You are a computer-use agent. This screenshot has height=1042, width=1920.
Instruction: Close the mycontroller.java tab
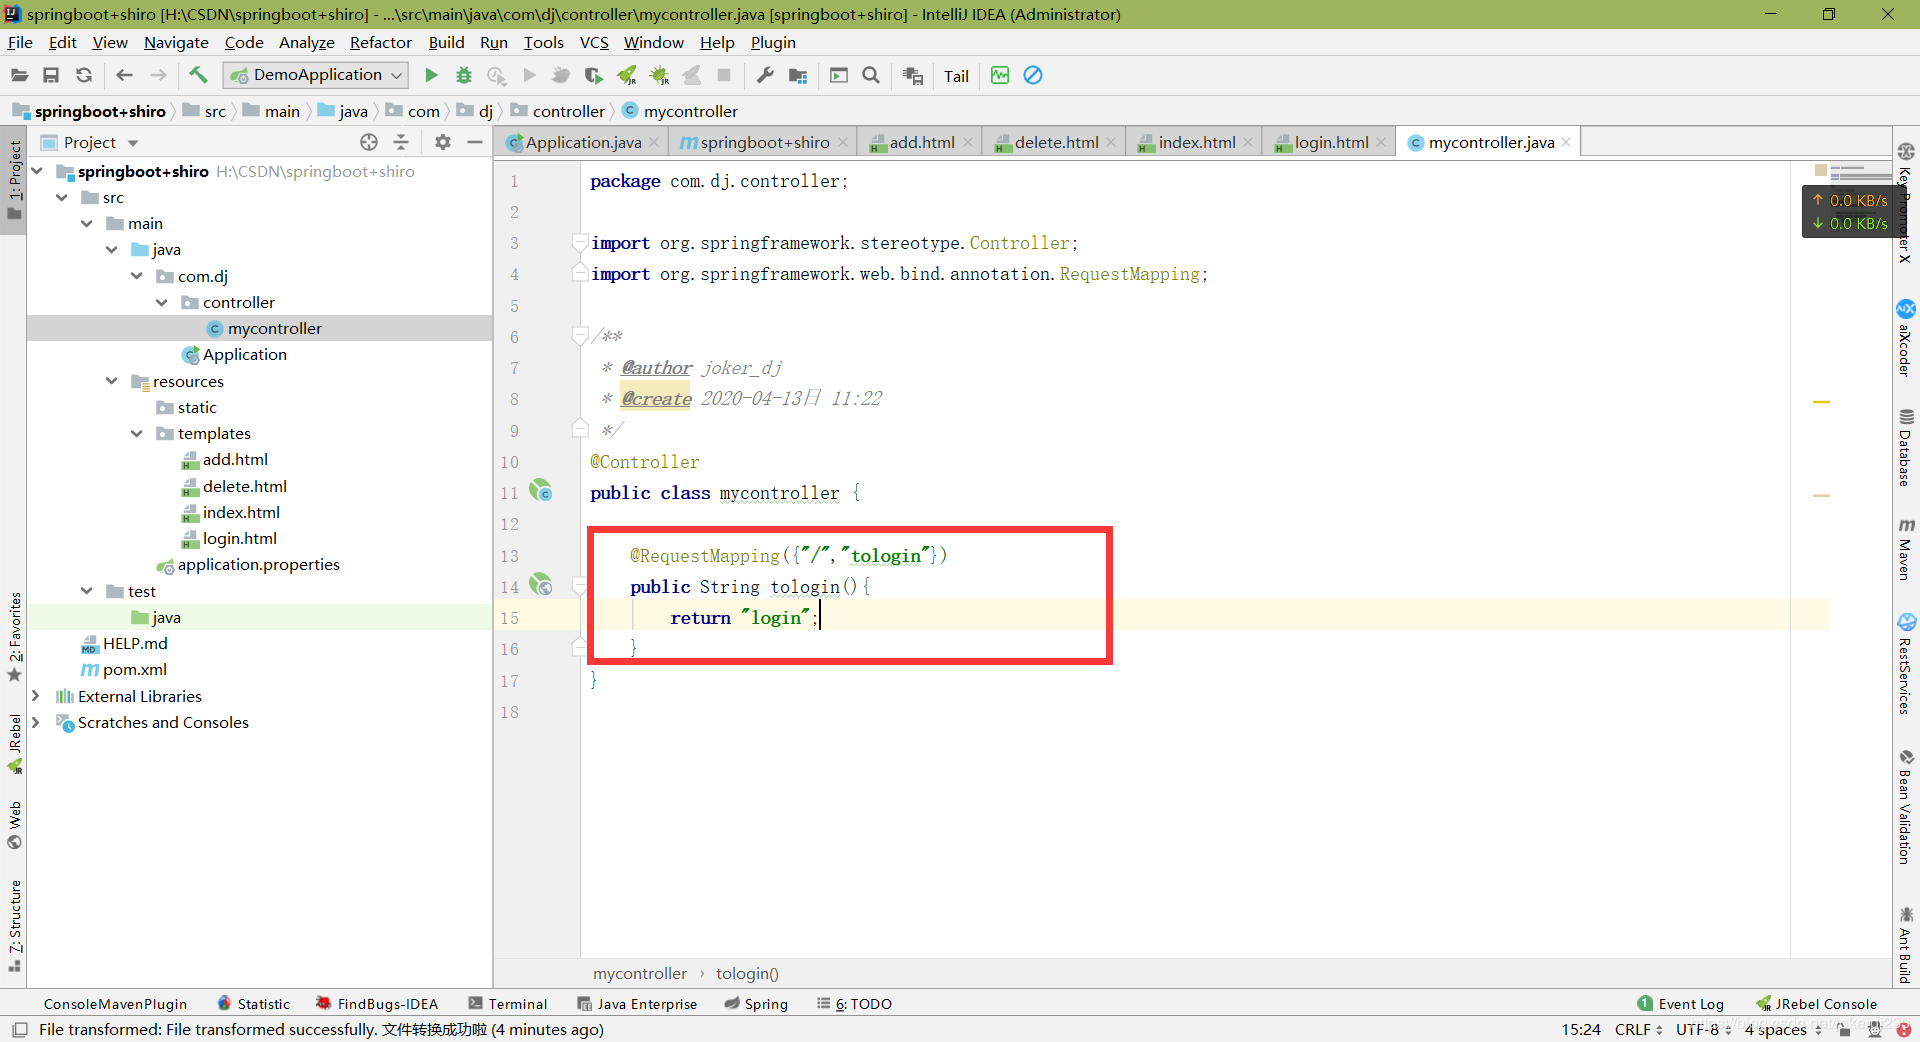[x=1566, y=142]
